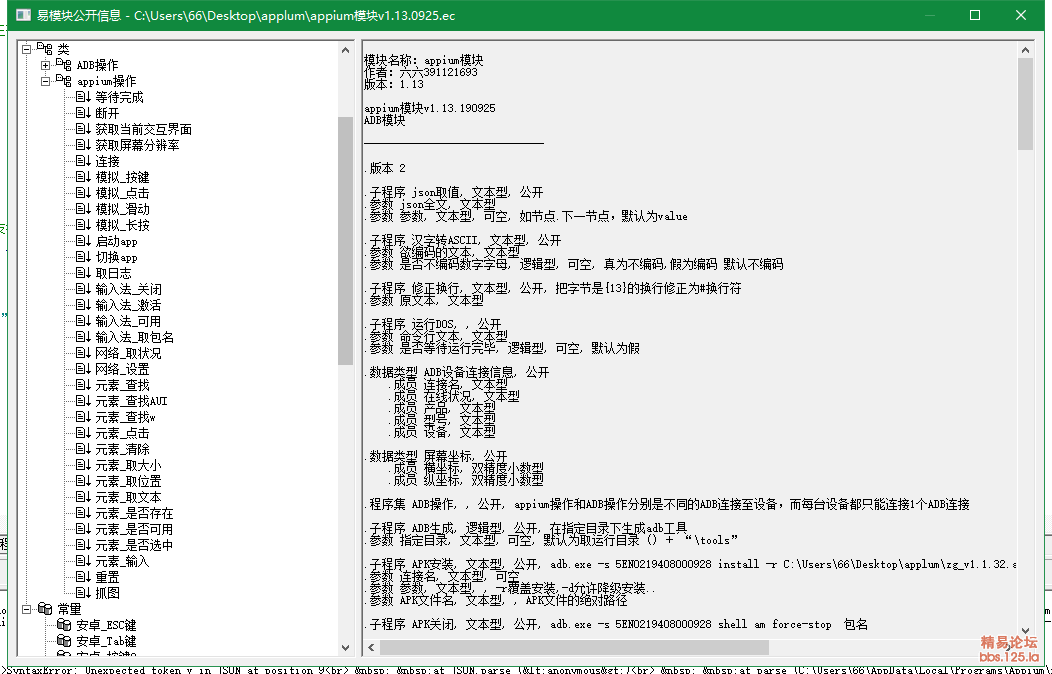Click the info pane's horizontal scrollbar thumb
Viewport: 1052px width, 674px height.
pyautogui.click(x=574, y=647)
